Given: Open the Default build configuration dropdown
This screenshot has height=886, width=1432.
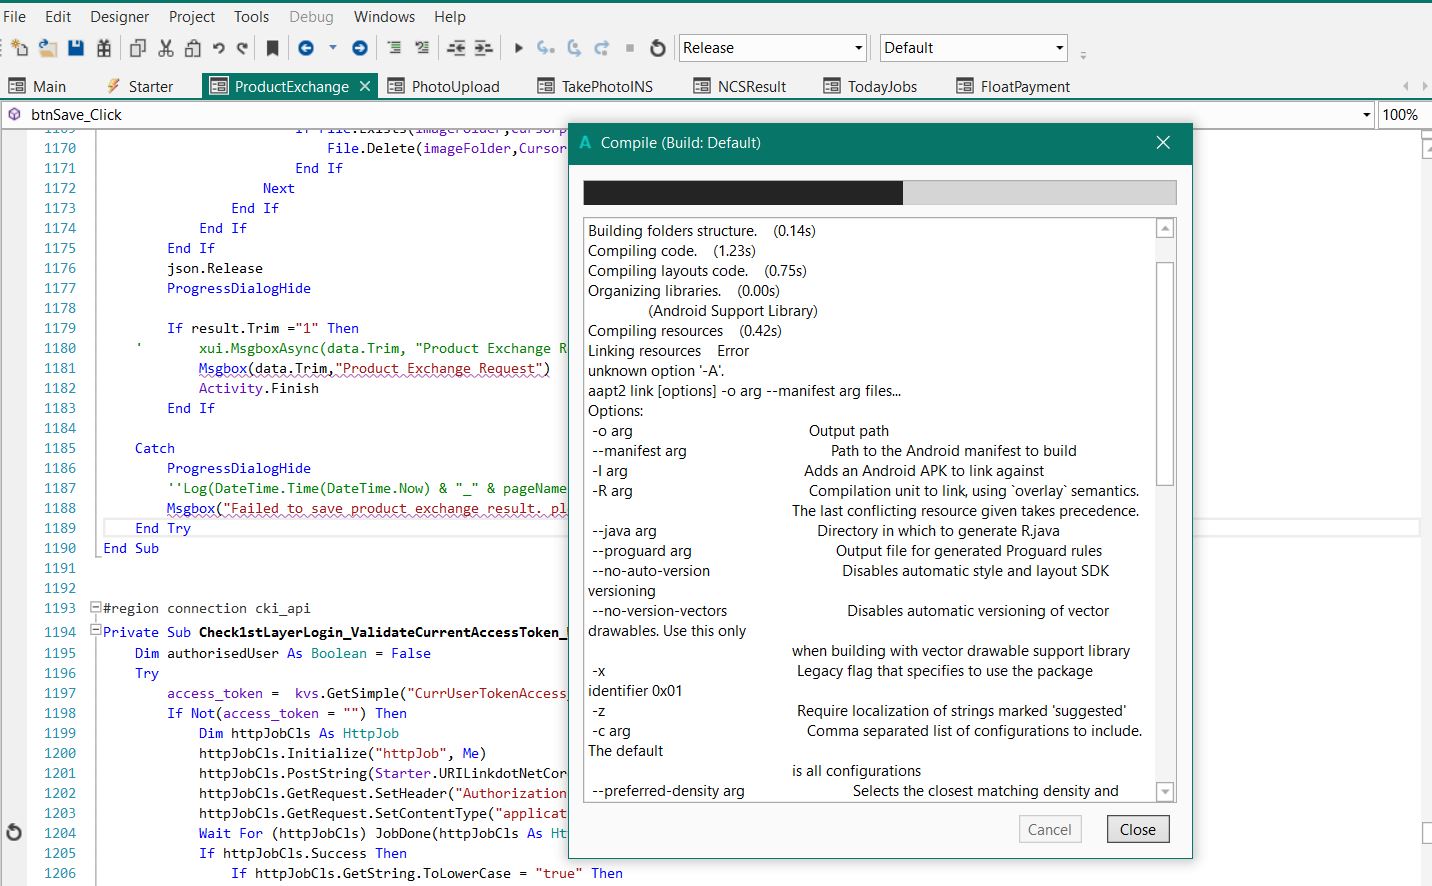Looking at the screenshot, I should [x=1059, y=48].
